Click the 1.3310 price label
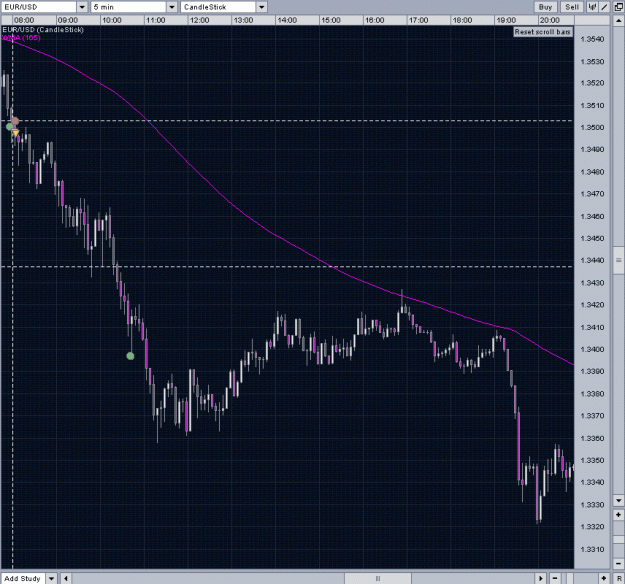Viewport: 625px width, 584px height. (592, 549)
